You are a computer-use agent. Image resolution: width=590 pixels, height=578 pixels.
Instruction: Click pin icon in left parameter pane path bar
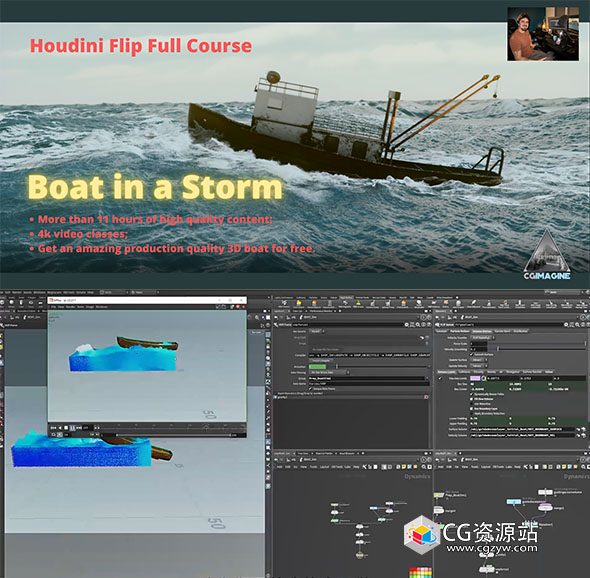pyautogui.click(x=424, y=317)
